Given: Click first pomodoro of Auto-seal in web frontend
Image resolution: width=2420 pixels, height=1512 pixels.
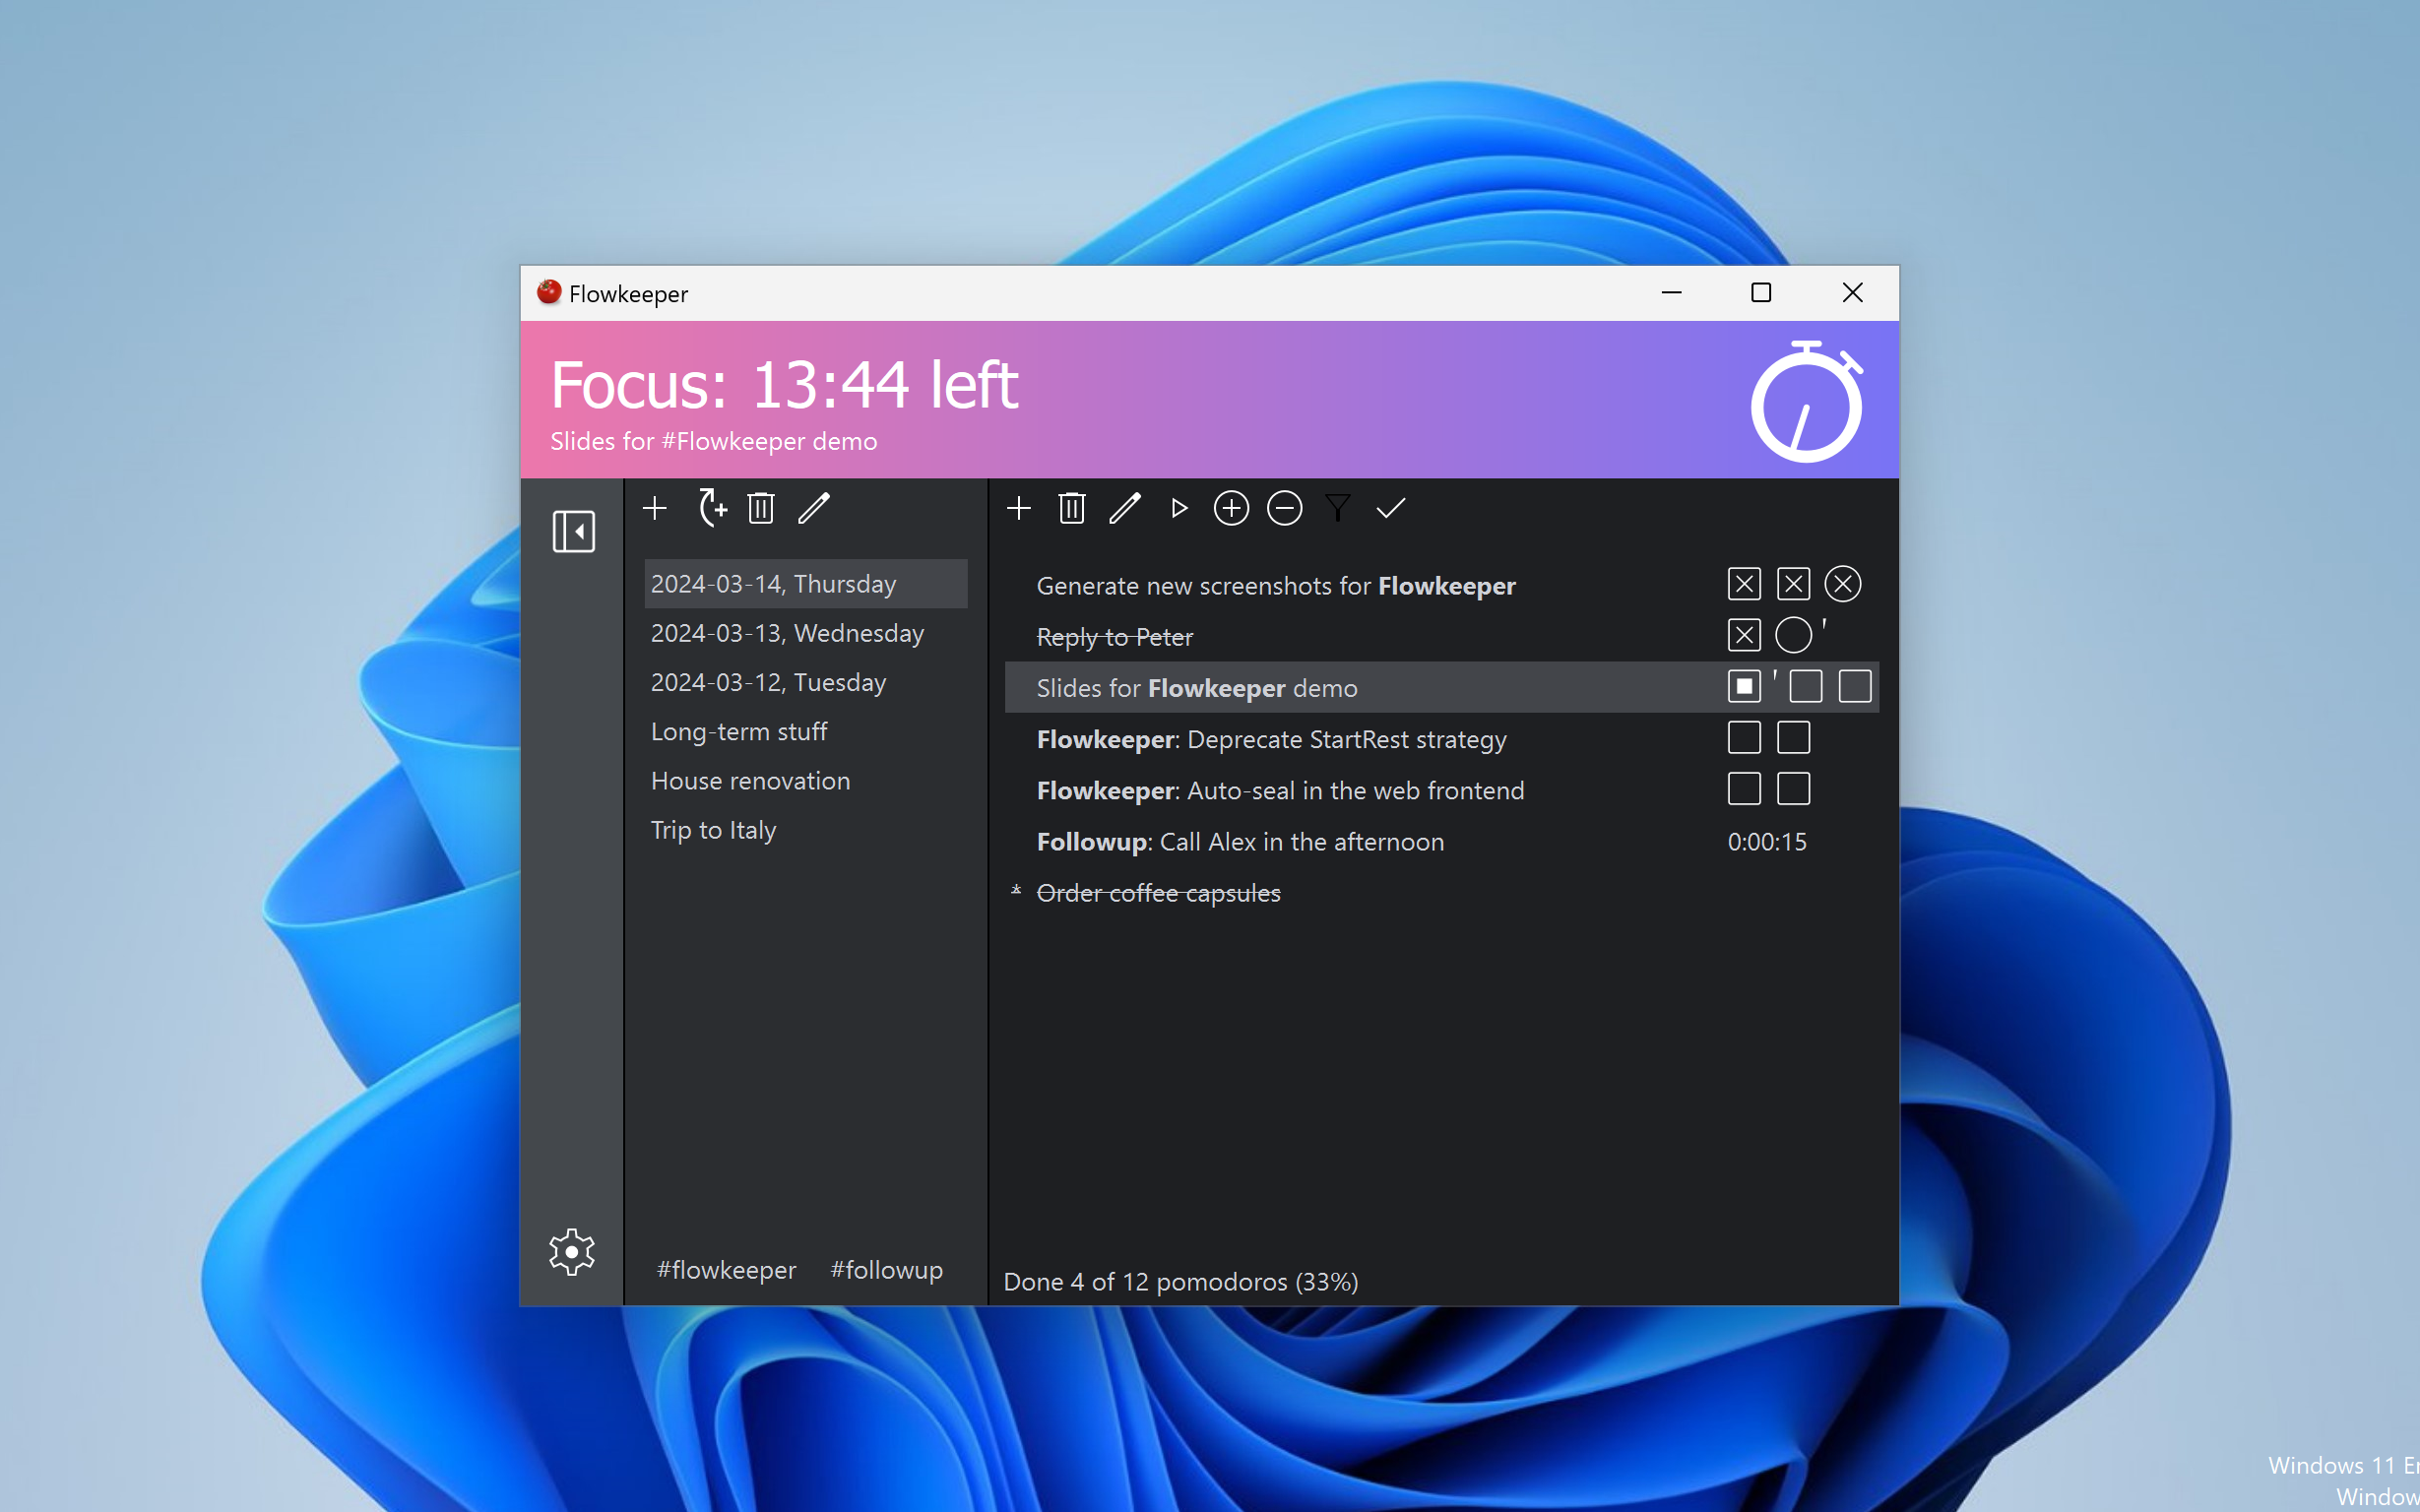Looking at the screenshot, I should 1744,789.
